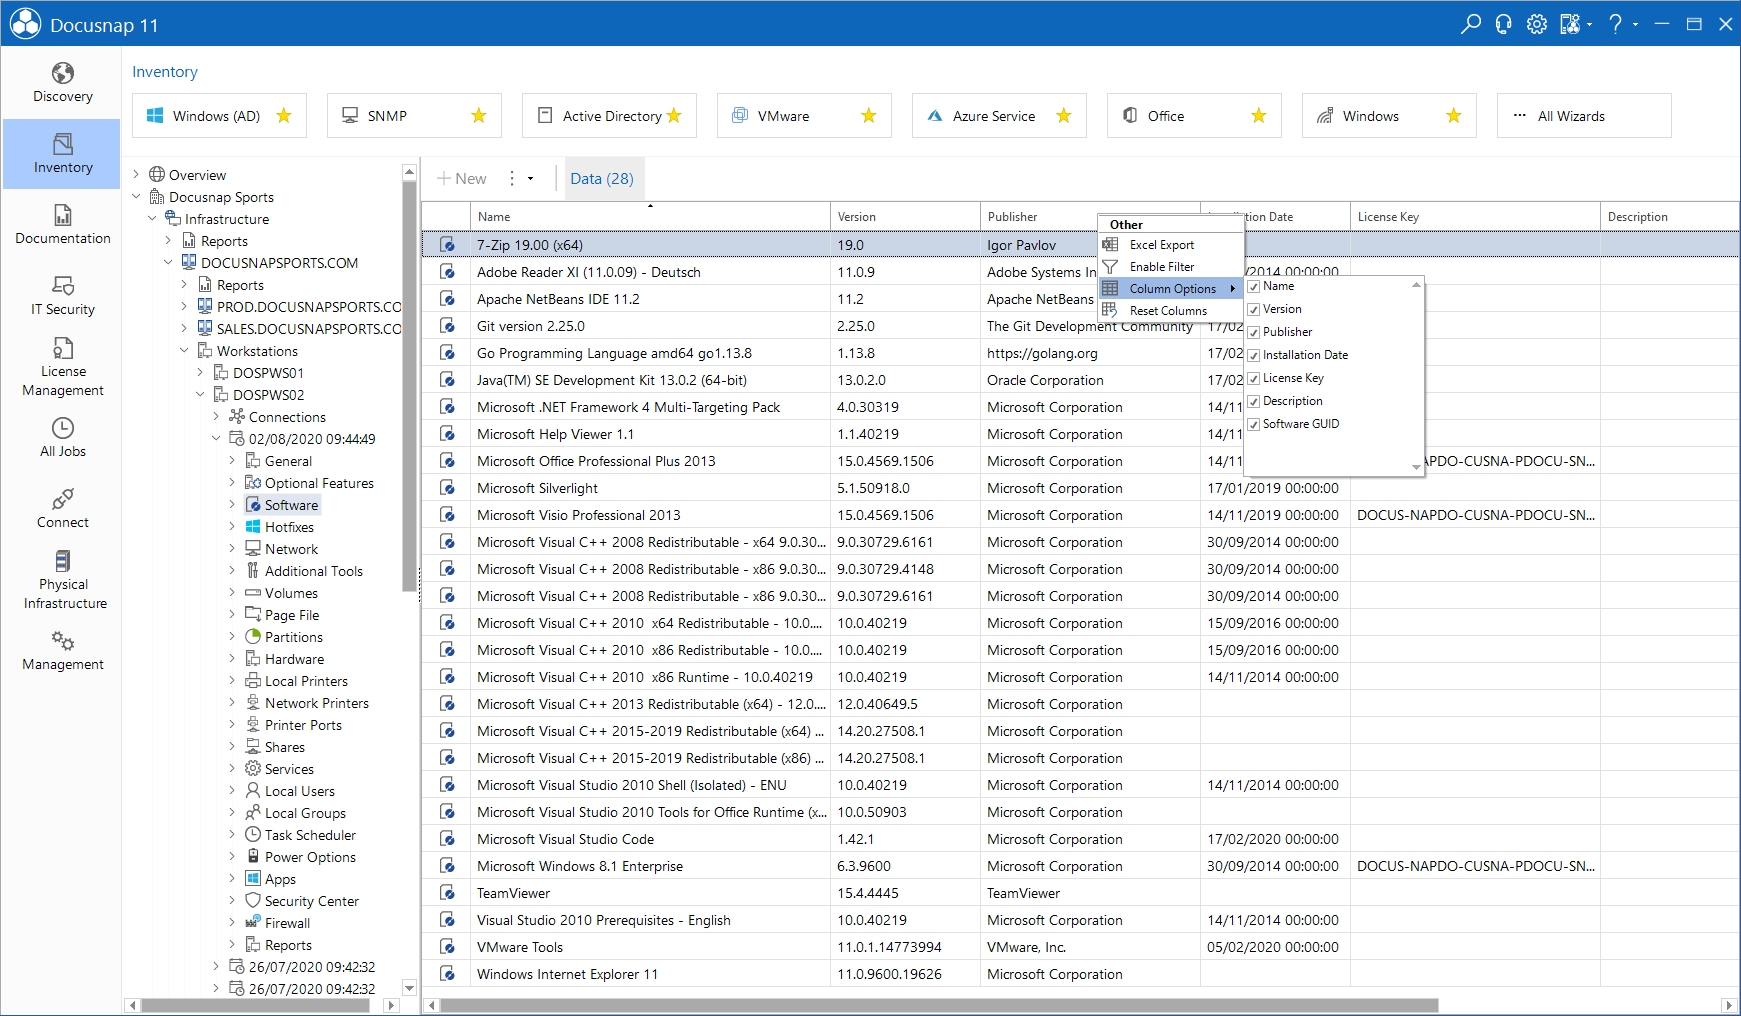Open dropdown arrow next to New
This screenshot has width=1741, height=1016.
pos(531,179)
